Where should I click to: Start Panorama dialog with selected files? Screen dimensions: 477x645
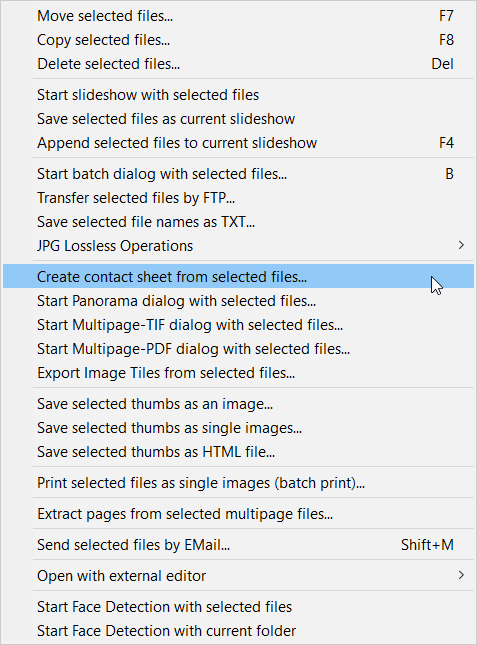tap(238, 301)
